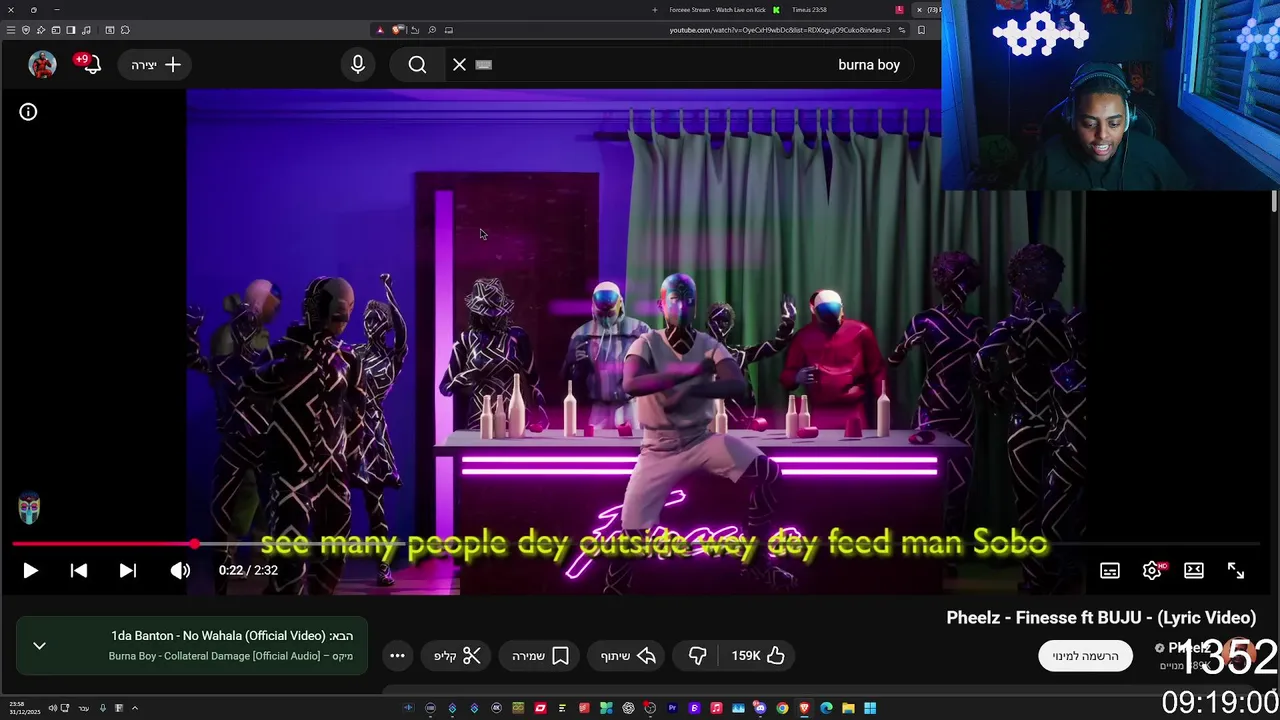
Task: Open a new browser tab
Action: tap(655, 10)
